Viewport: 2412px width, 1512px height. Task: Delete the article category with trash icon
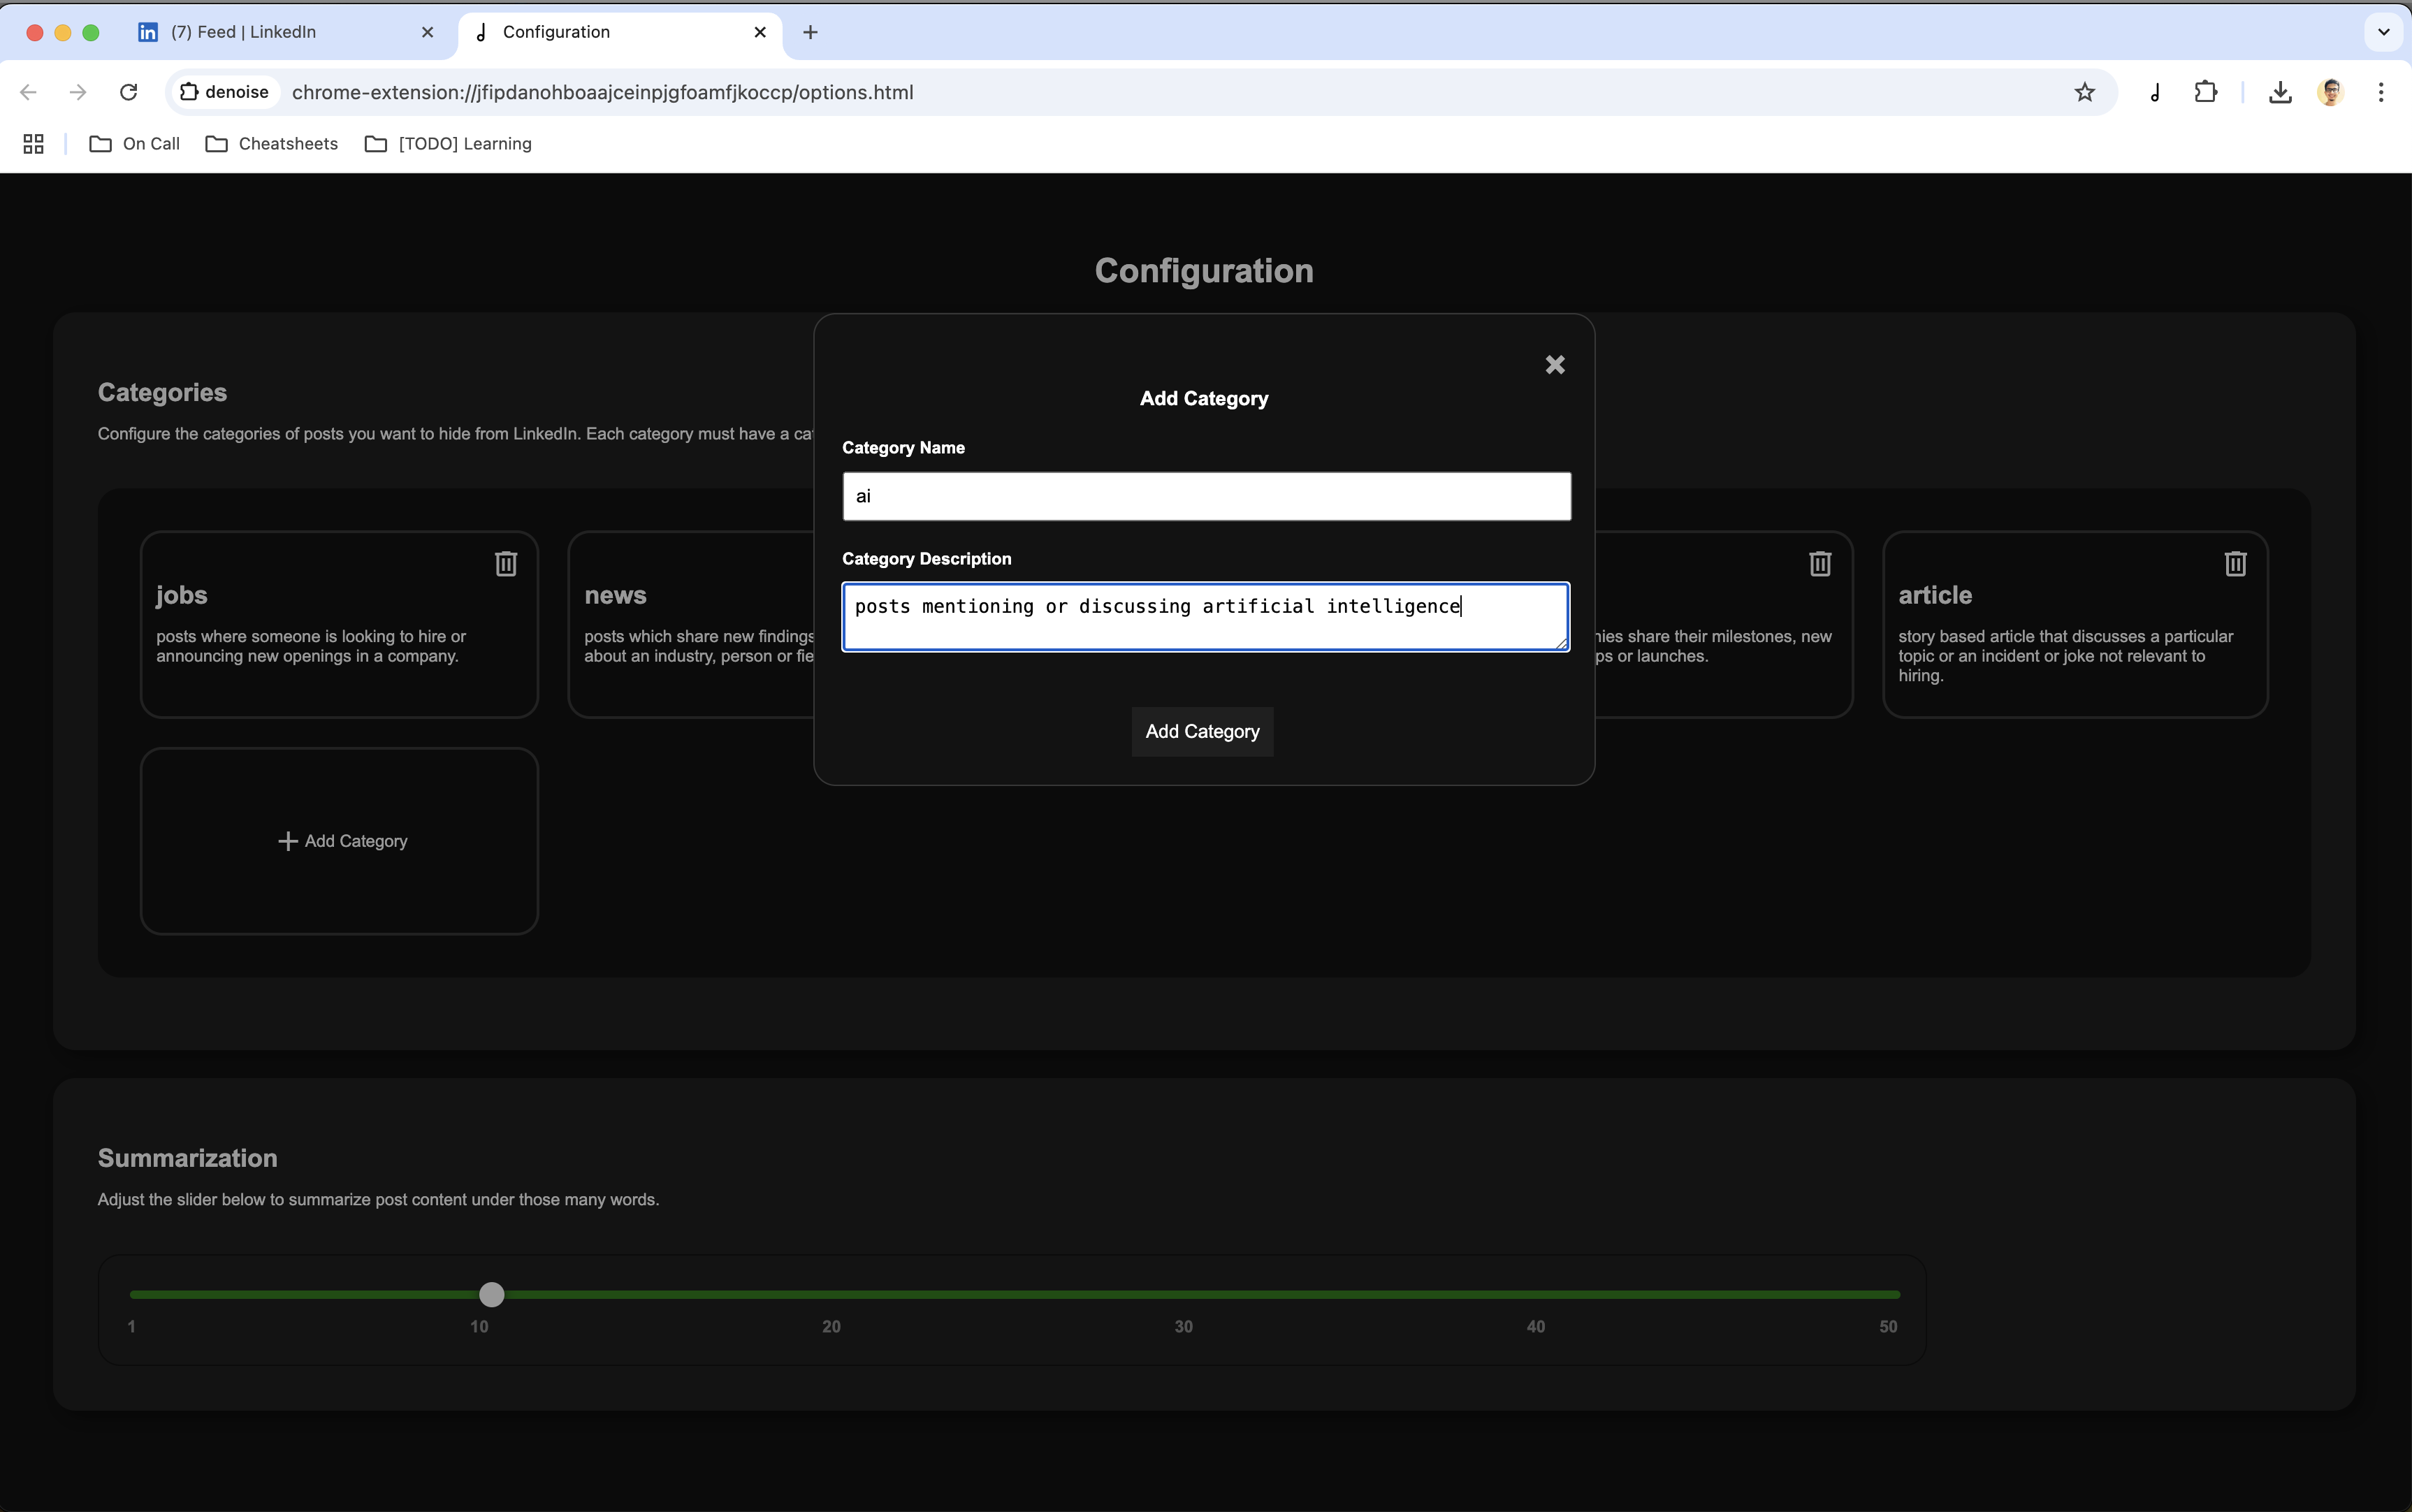point(2235,564)
